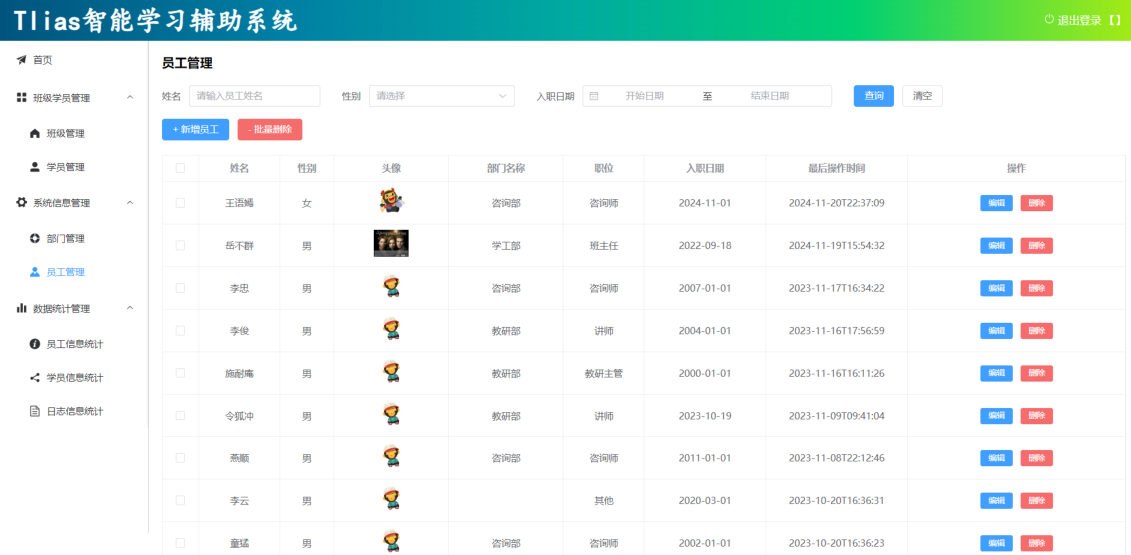Click the house icon beside 班级管理
This screenshot has width=1131, height=555.
tap(35, 134)
